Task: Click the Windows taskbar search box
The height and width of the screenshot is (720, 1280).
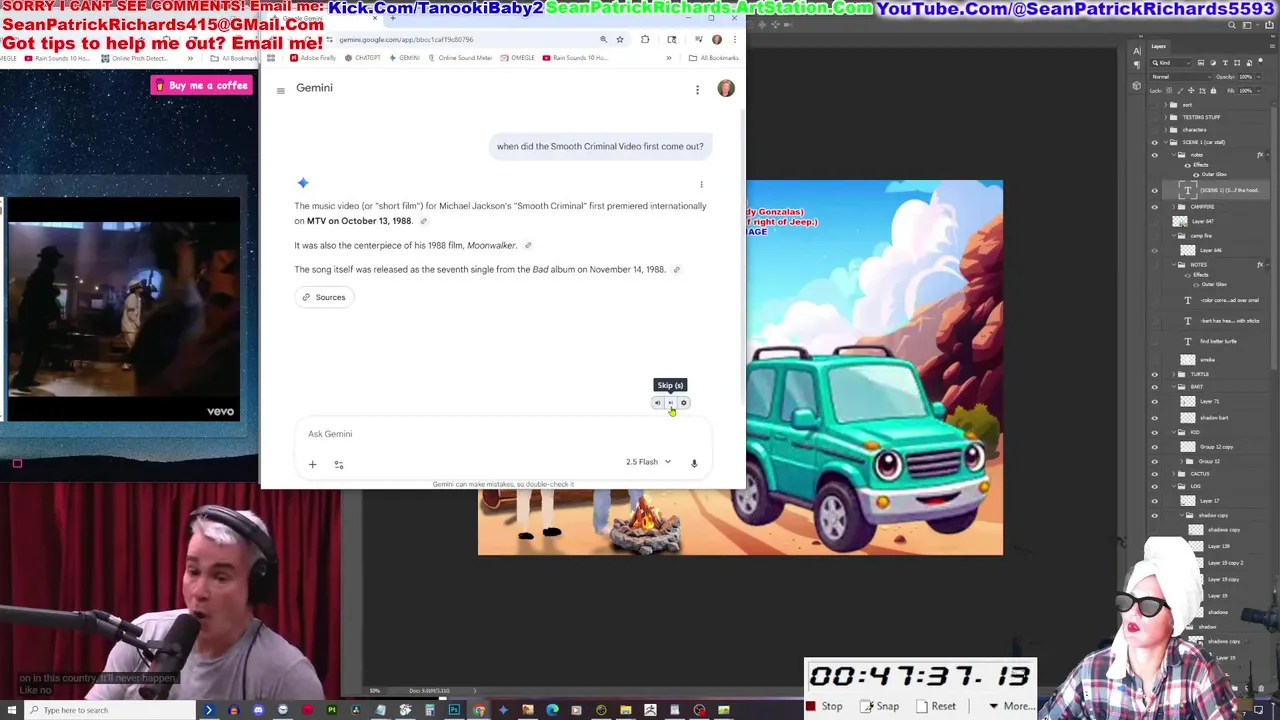Action: pos(110,710)
